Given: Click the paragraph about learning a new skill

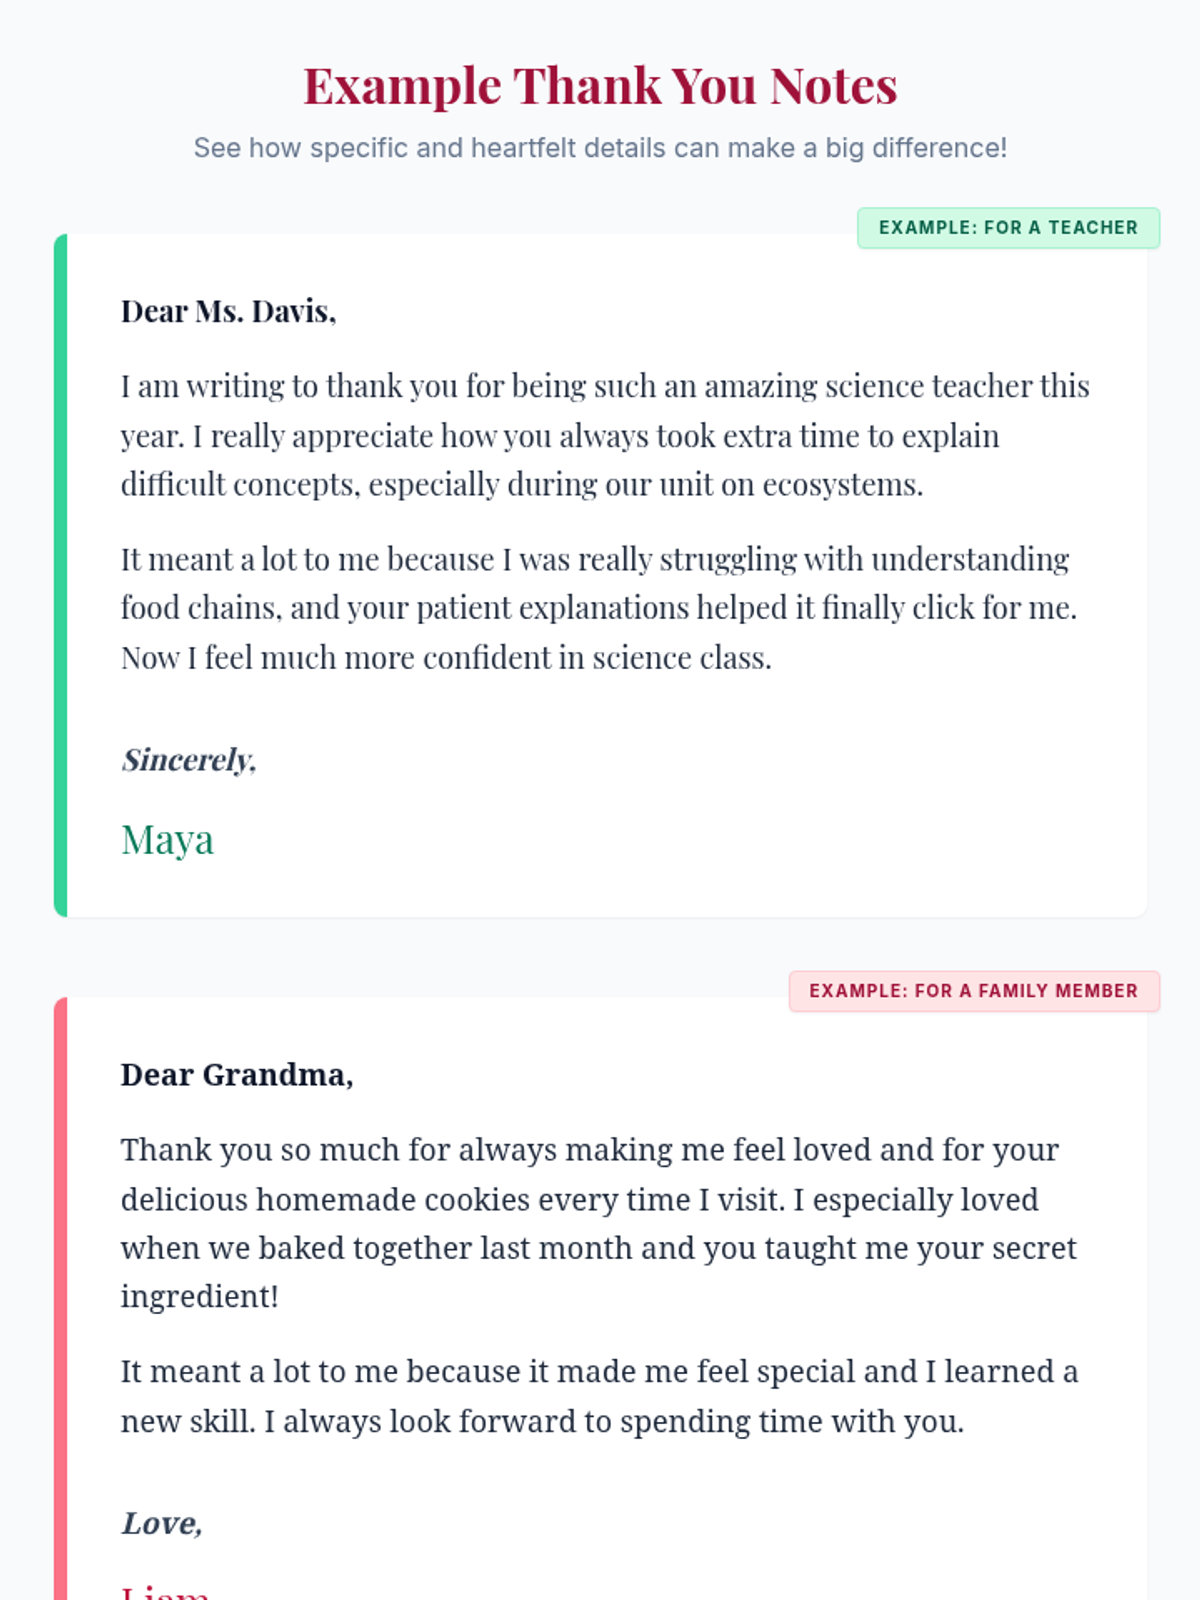Looking at the screenshot, I should point(600,1396).
